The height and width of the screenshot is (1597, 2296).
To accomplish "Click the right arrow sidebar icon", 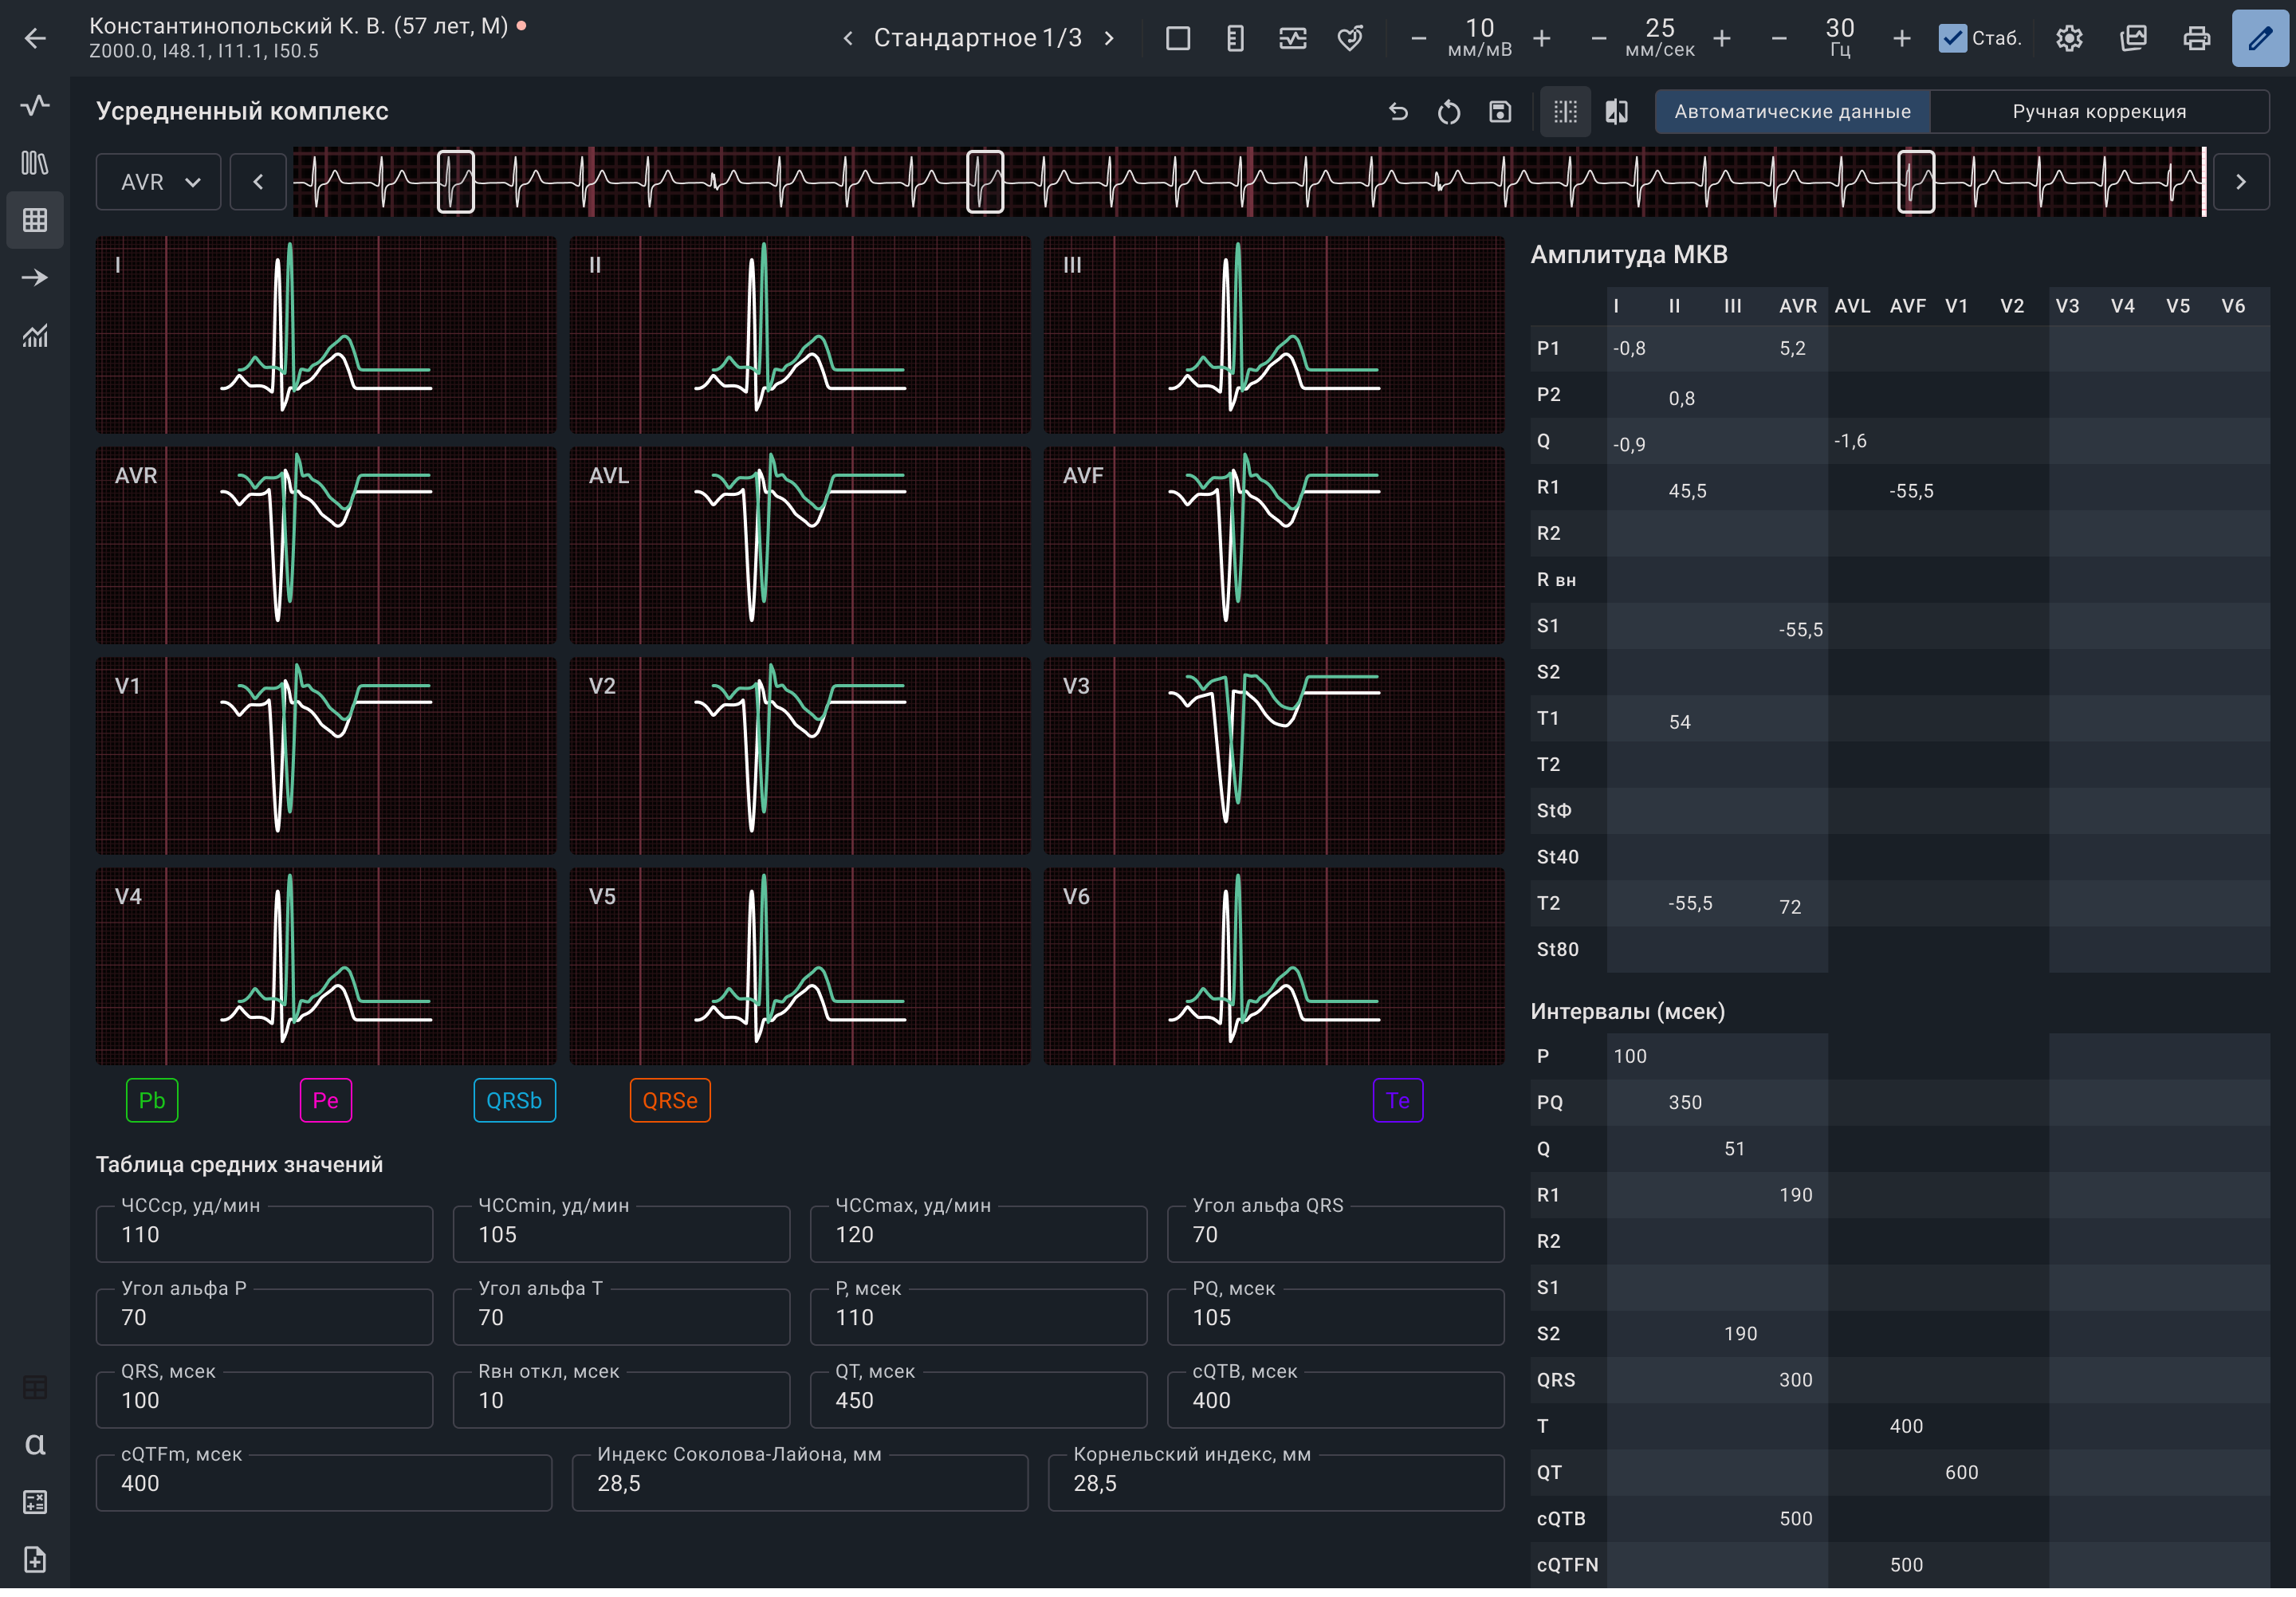I will (x=35, y=277).
